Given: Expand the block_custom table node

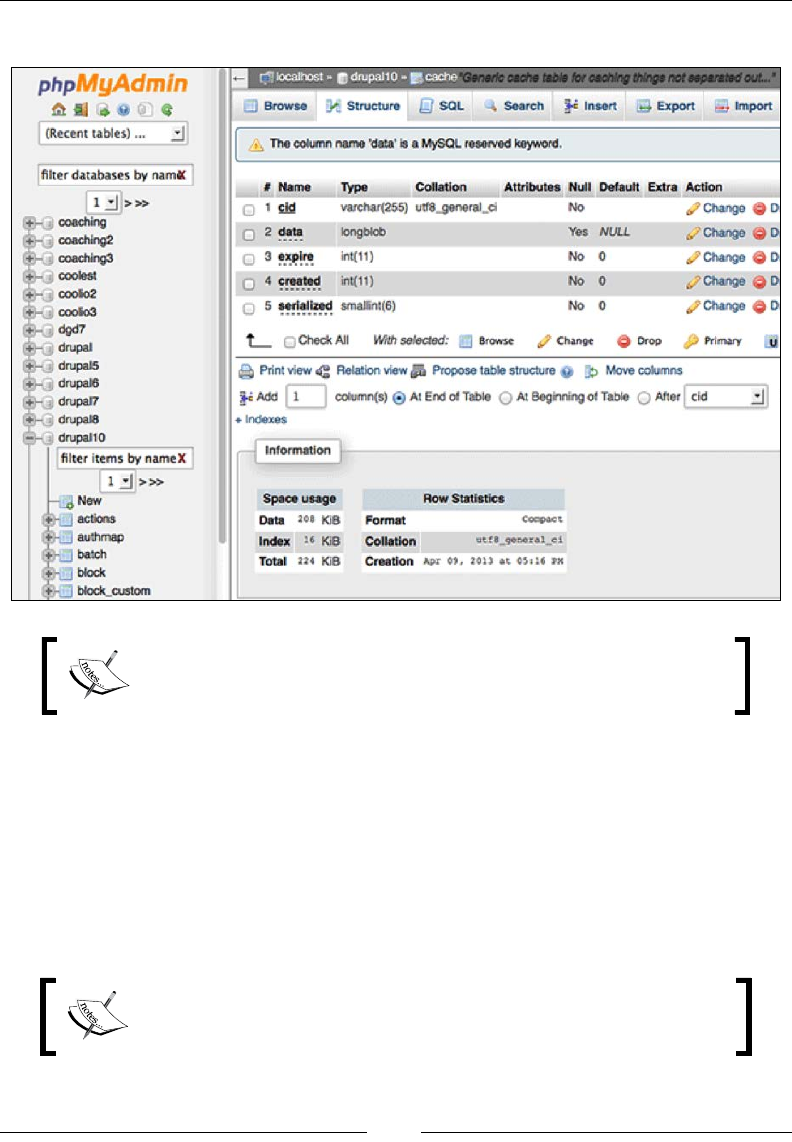Looking at the screenshot, I should 48,591.
